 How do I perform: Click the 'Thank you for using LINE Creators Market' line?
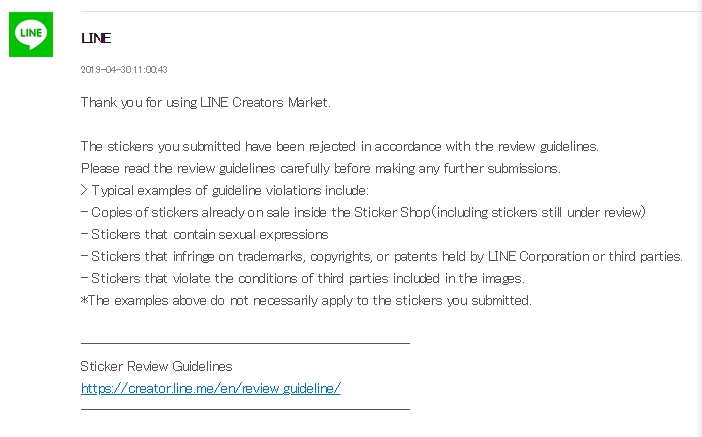point(205,103)
